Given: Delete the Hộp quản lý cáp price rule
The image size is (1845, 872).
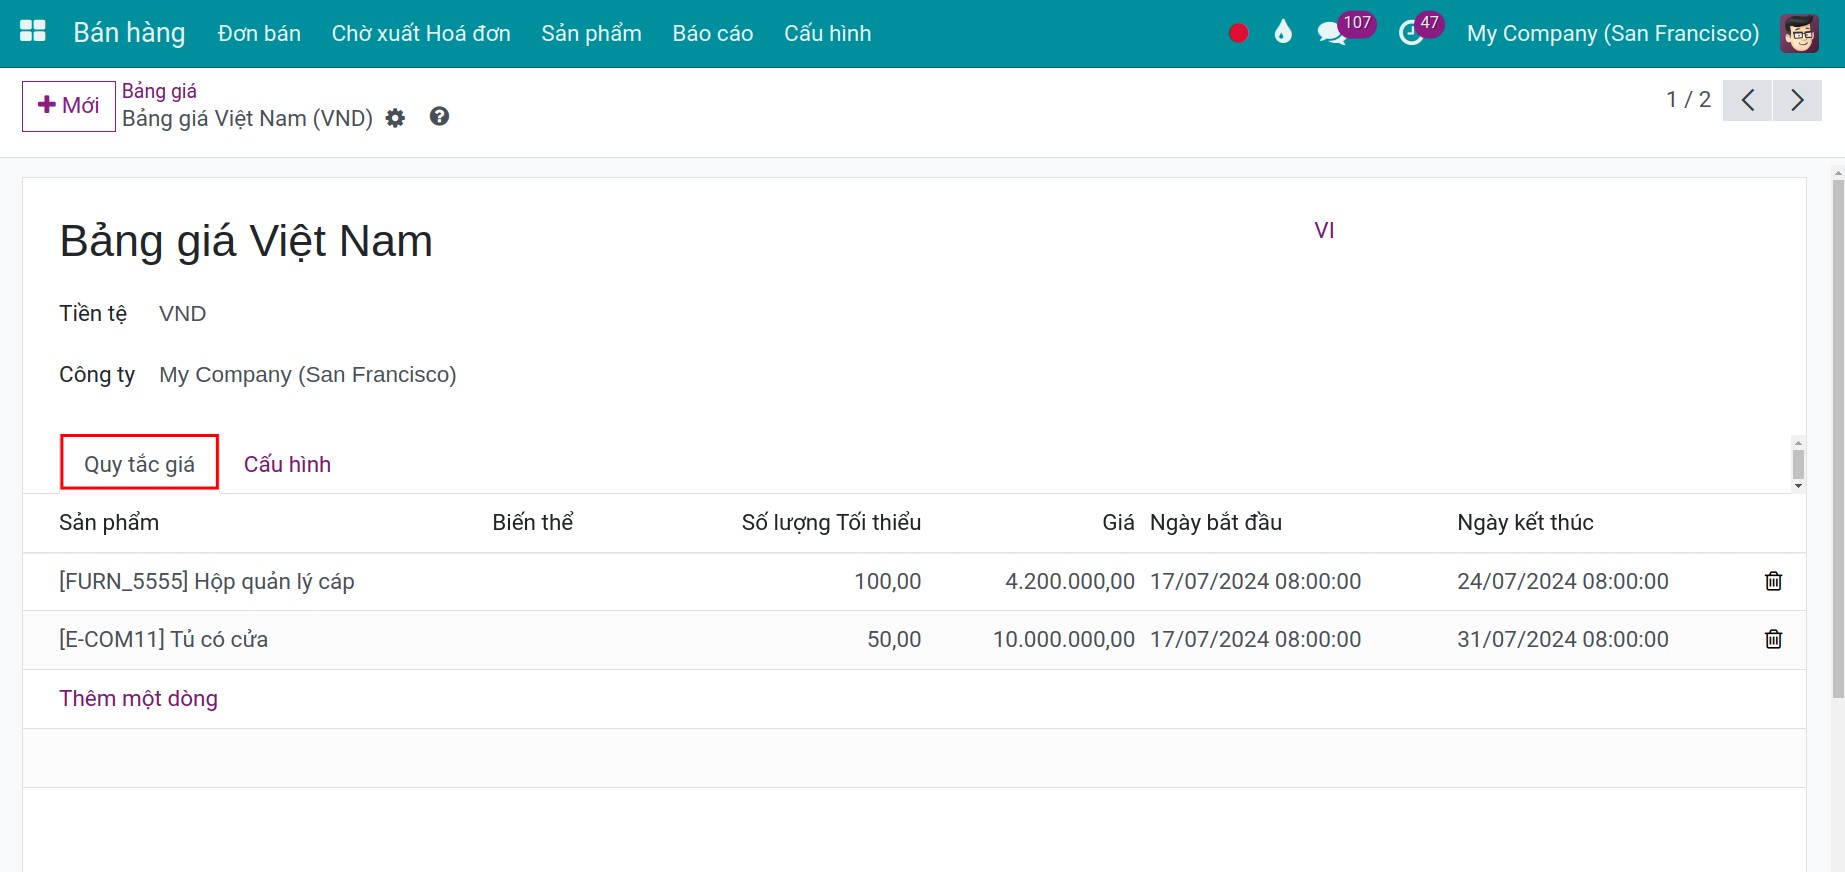Looking at the screenshot, I should [x=1773, y=581].
